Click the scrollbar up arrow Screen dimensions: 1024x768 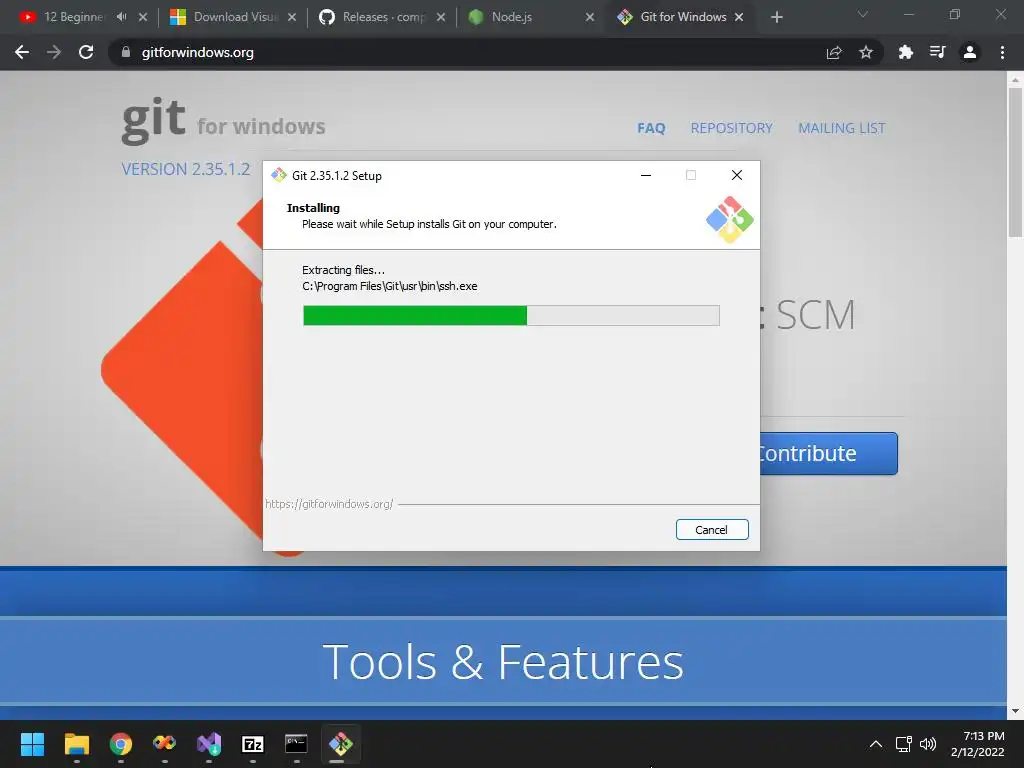(x=1015, y=80)
